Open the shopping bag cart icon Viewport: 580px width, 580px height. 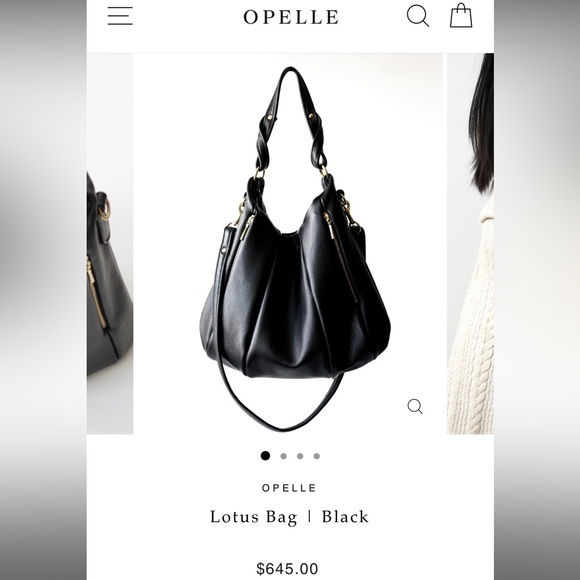coord(461,16)
